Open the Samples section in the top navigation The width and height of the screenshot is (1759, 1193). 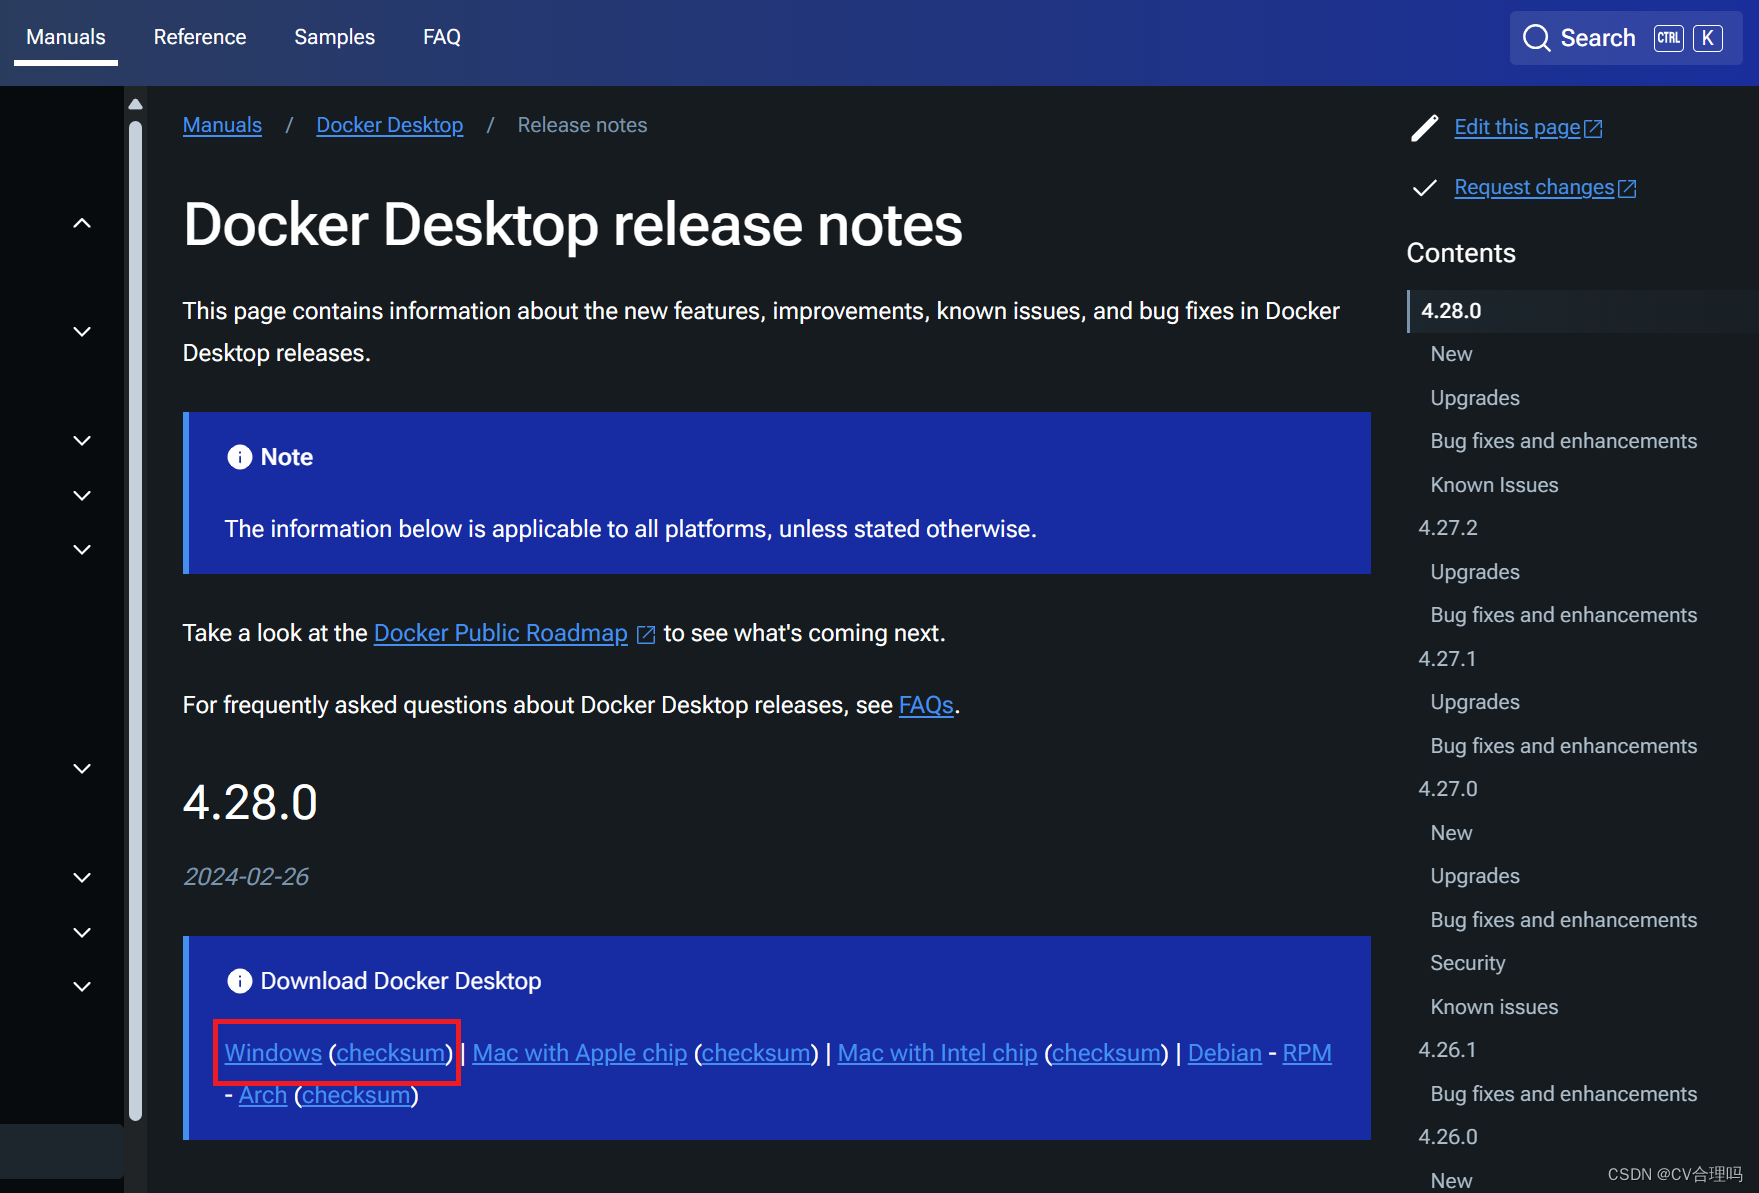[334, 36]
